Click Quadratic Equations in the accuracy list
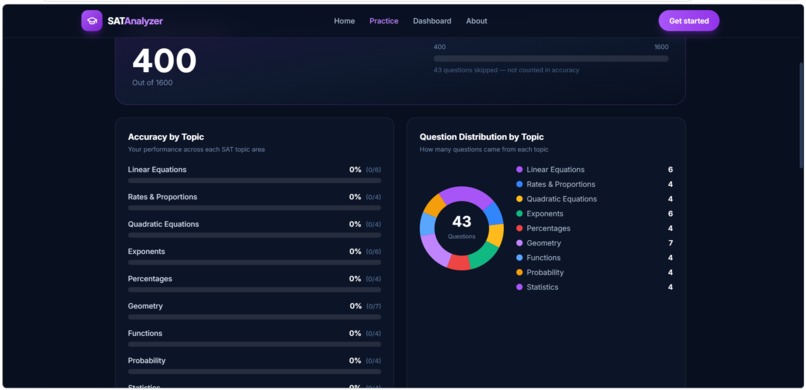The height and width of the screenshot is (390, 806). coord(163,224)
